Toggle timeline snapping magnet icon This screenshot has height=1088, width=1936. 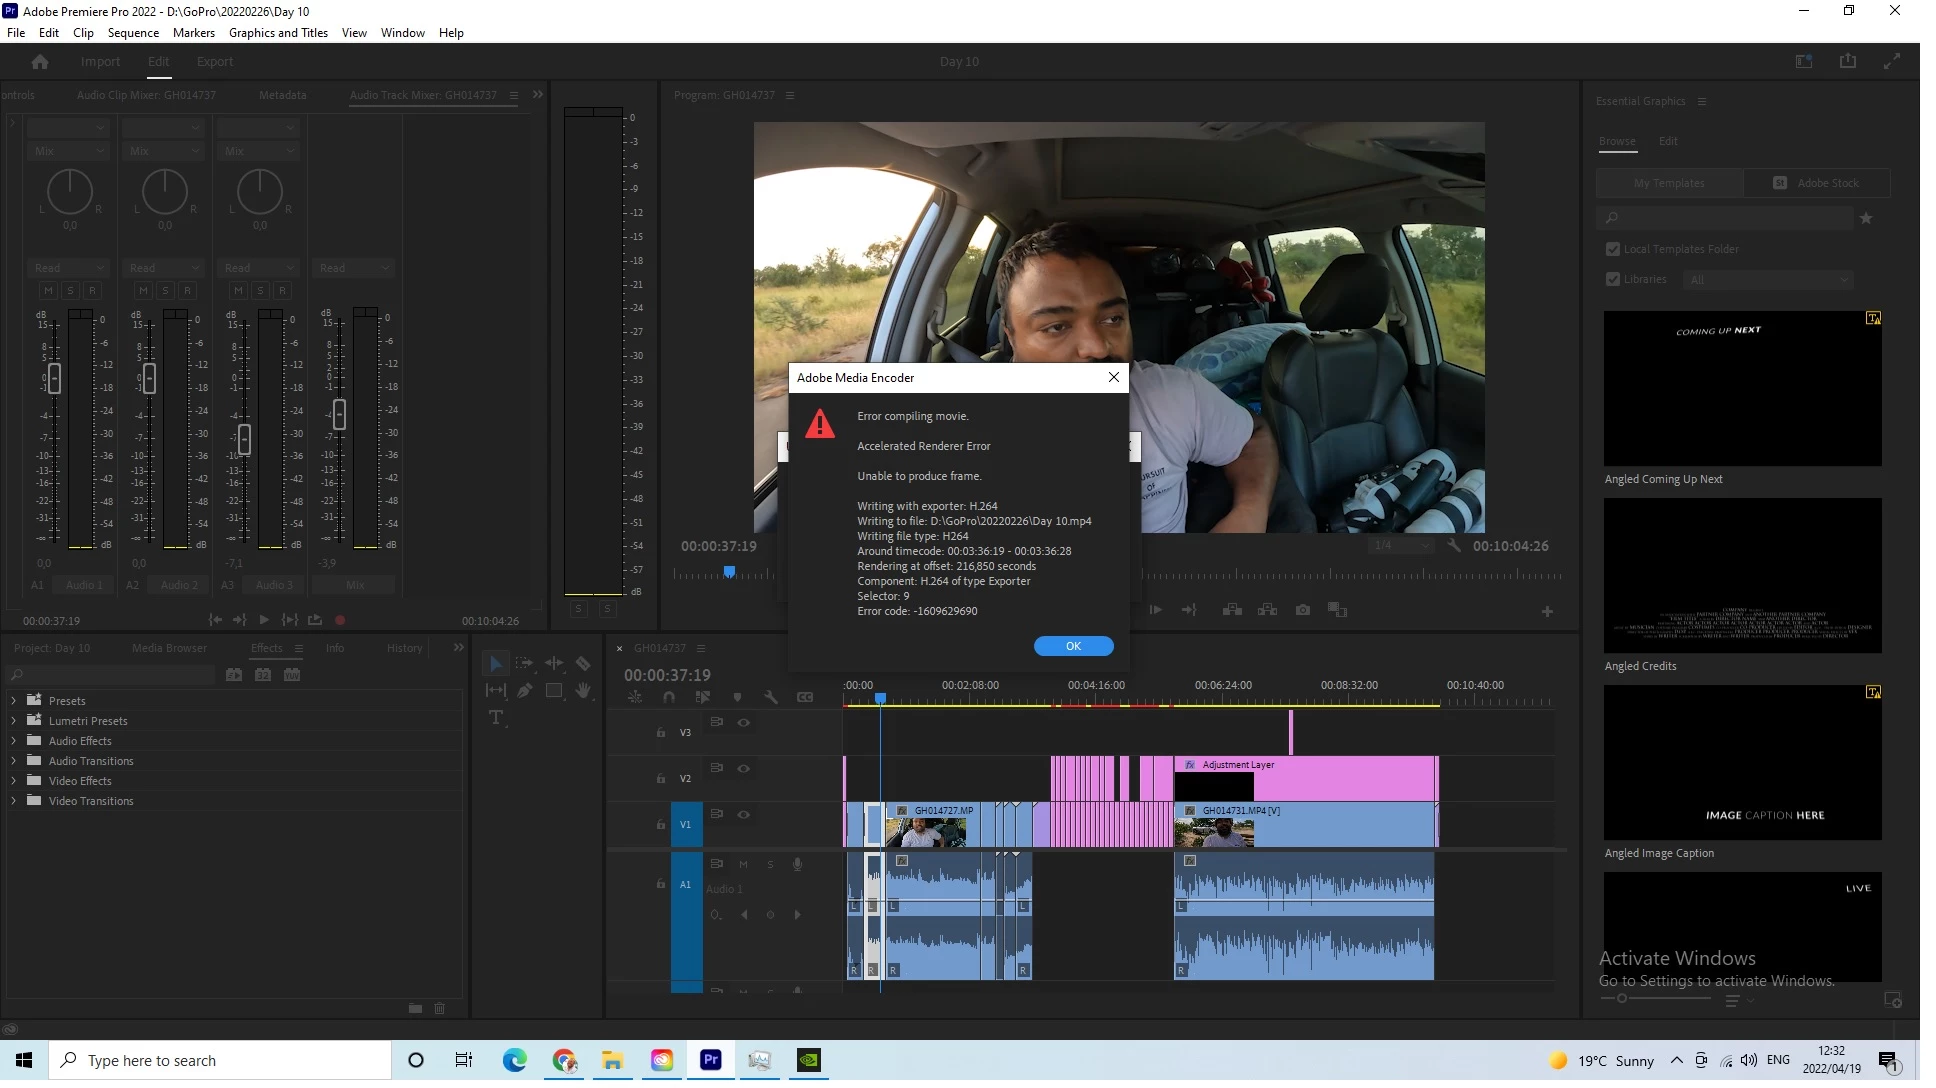669,697
